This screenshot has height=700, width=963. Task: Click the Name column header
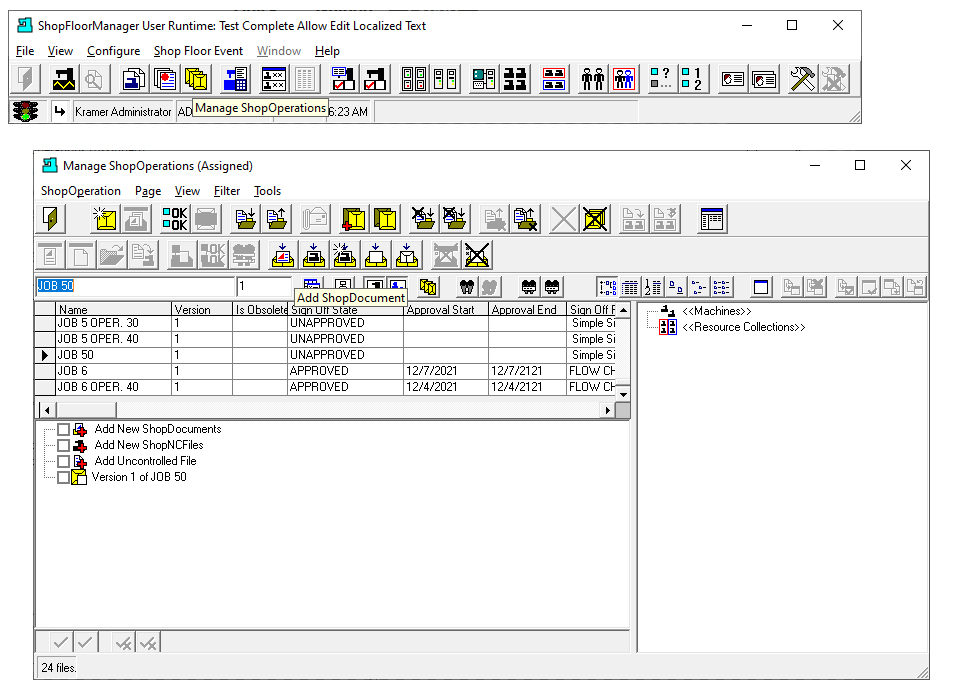click(114, 309)
